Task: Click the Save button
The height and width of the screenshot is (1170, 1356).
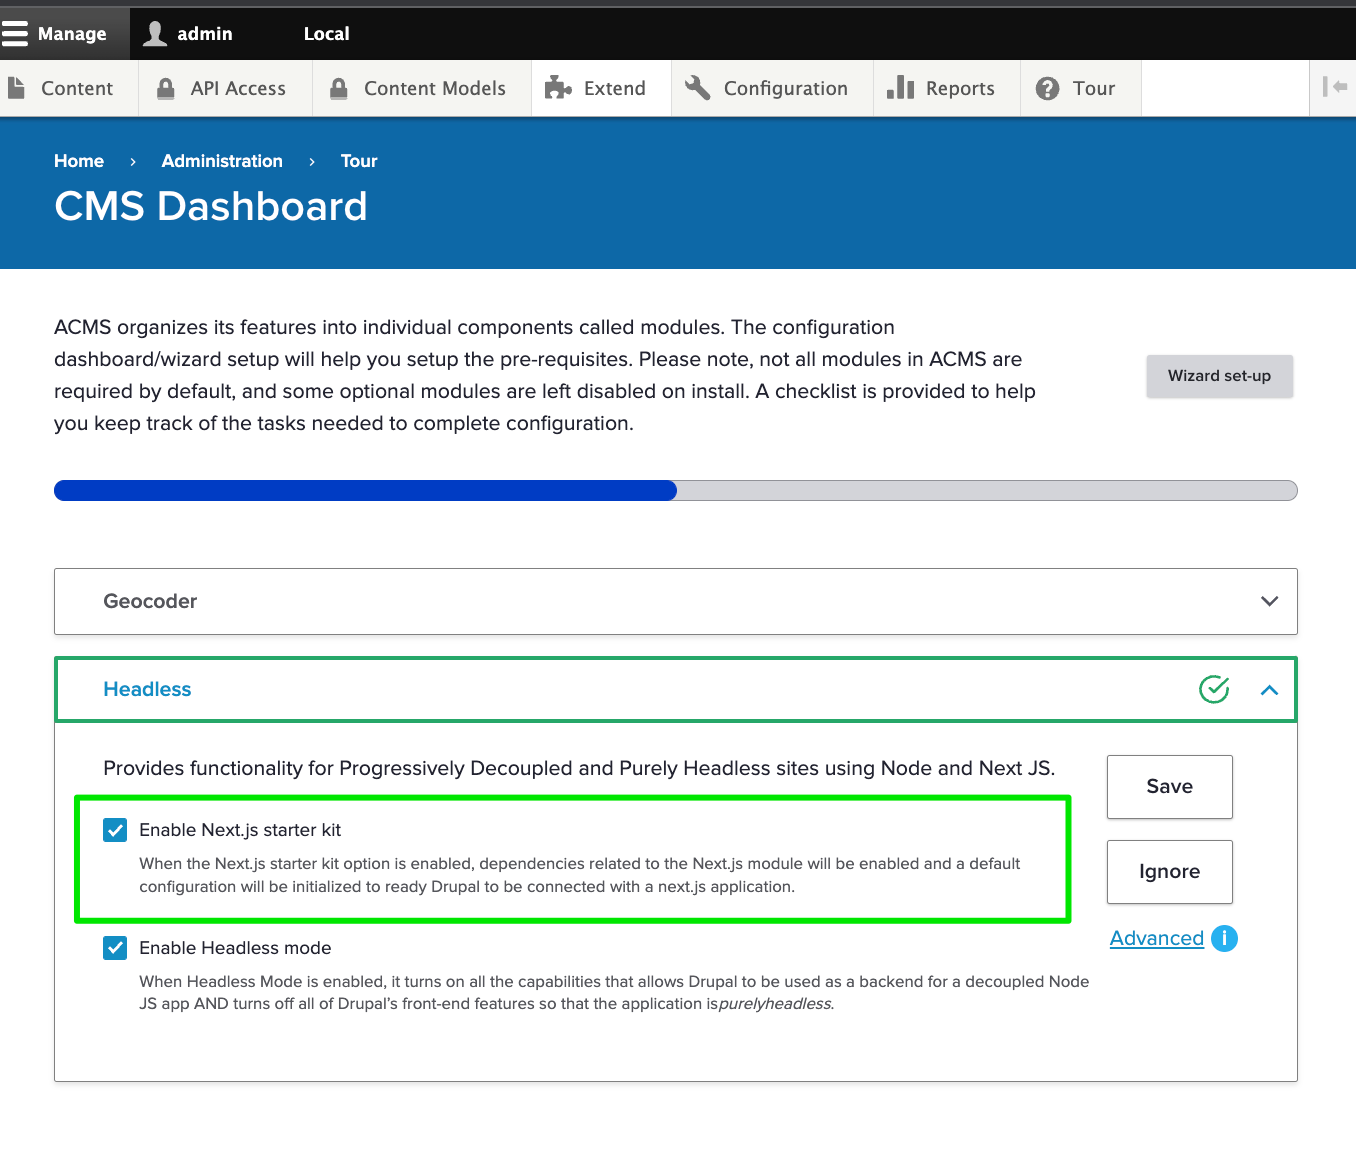Action: [x=1170, y=787]
